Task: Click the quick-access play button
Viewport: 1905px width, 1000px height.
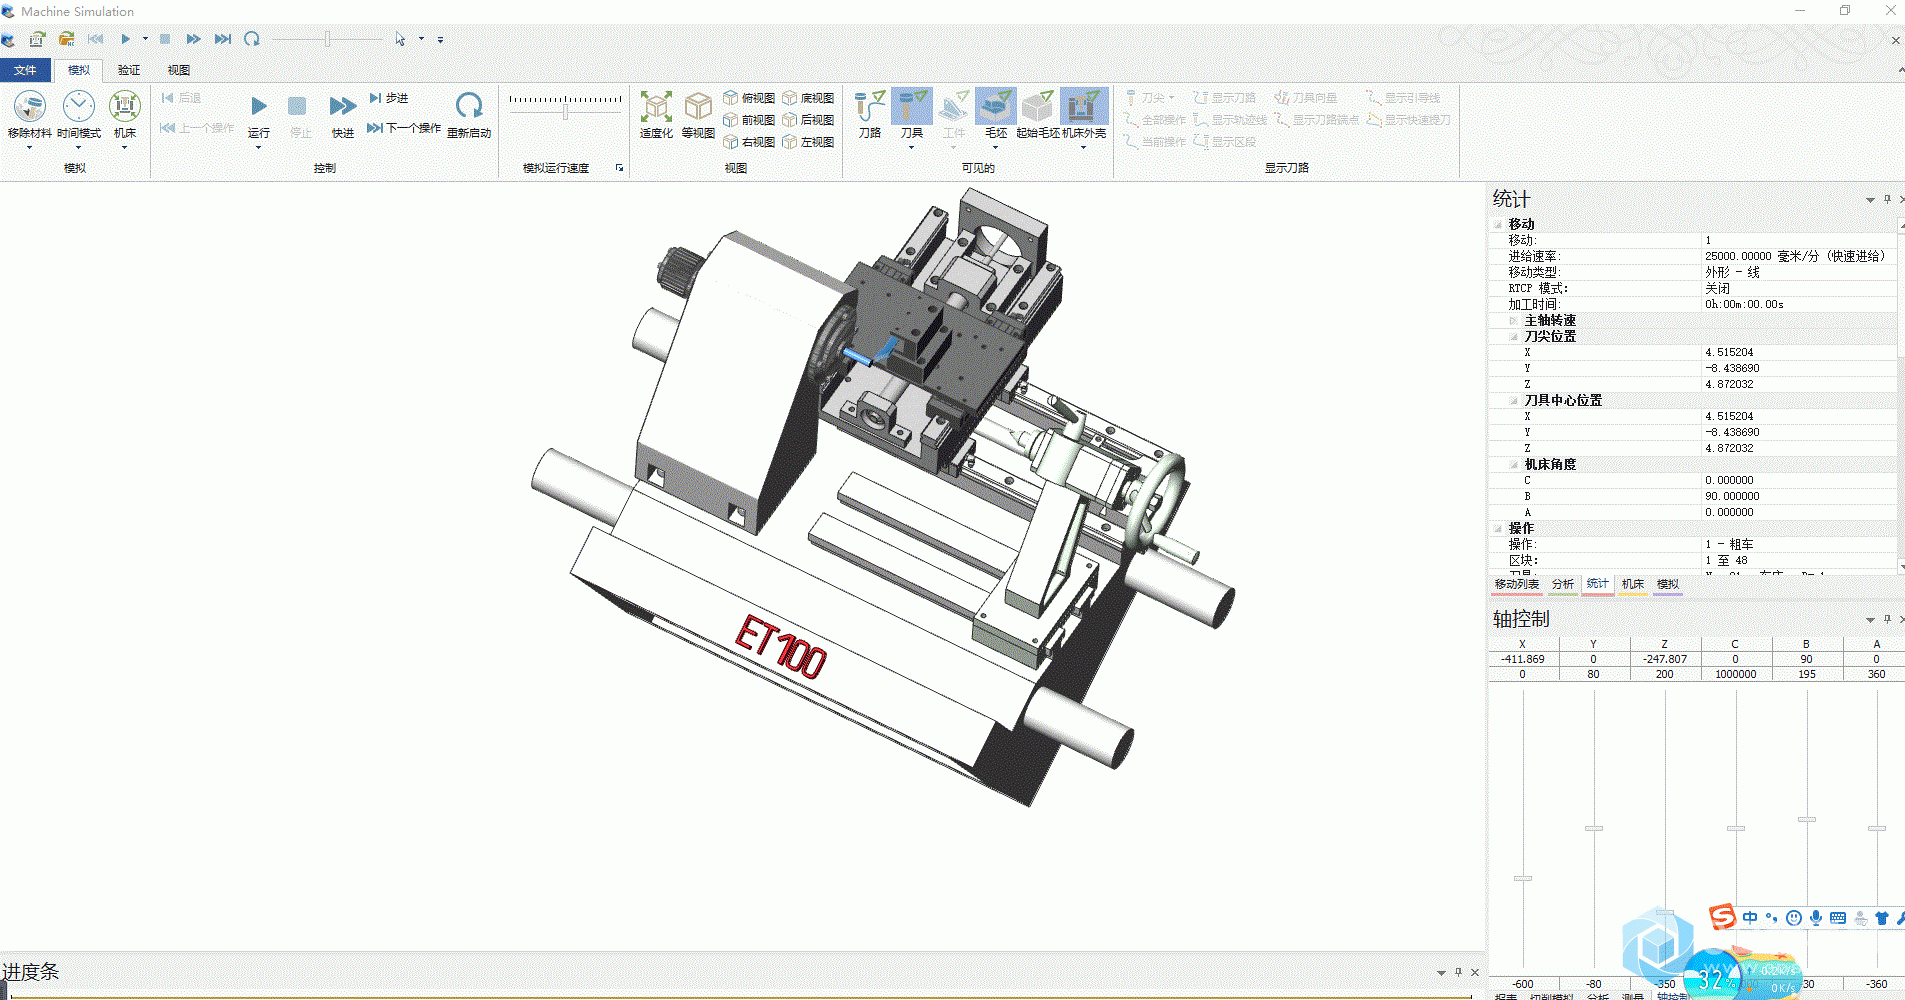Action: coord(125,39)
